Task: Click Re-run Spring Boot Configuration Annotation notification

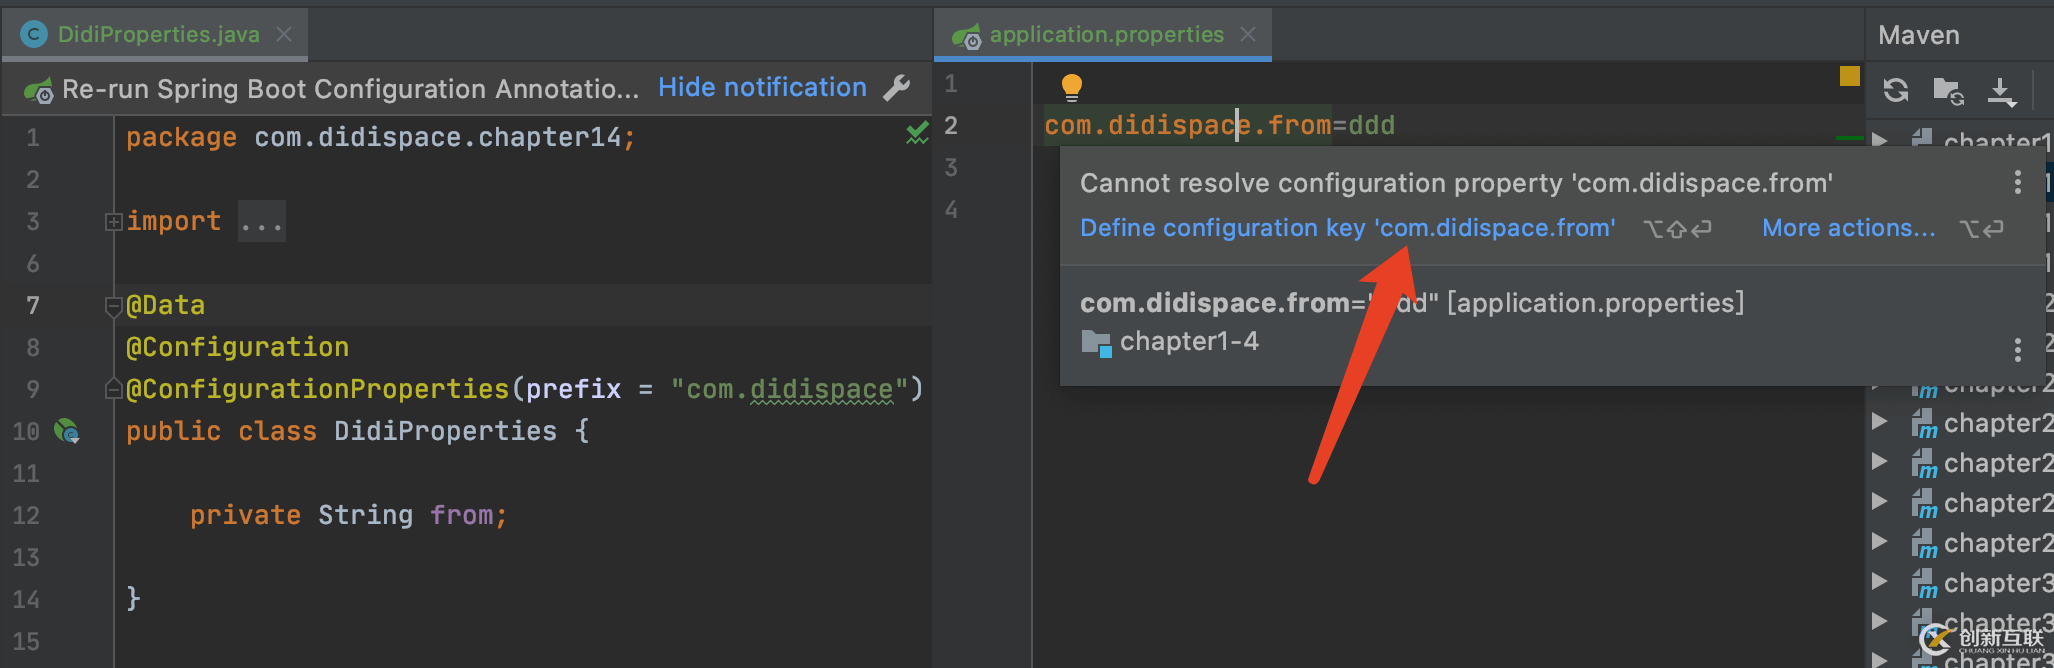Action: (350, 89)
